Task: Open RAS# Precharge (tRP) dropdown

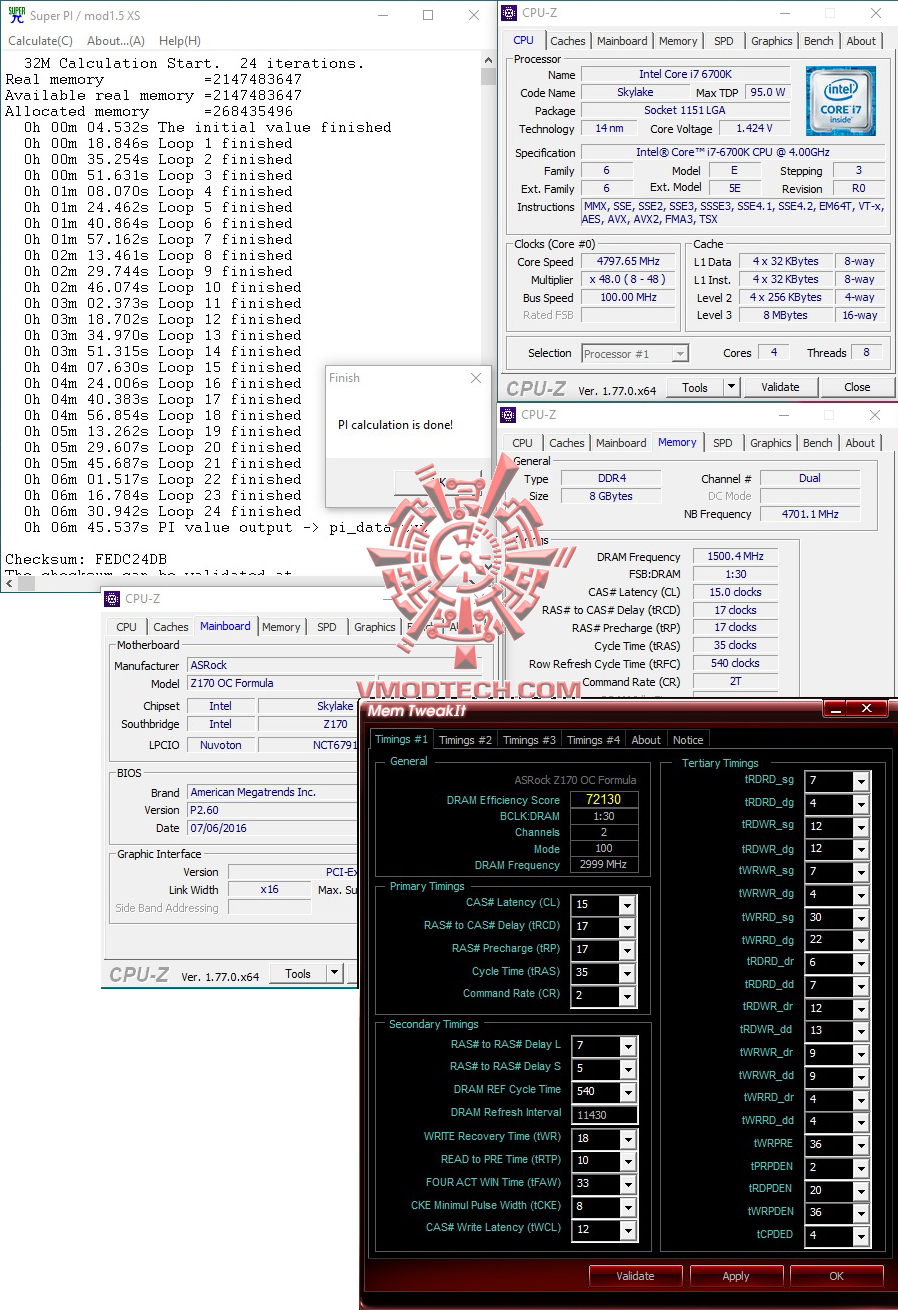Action: pyautogui.click(x=627, y=950)
